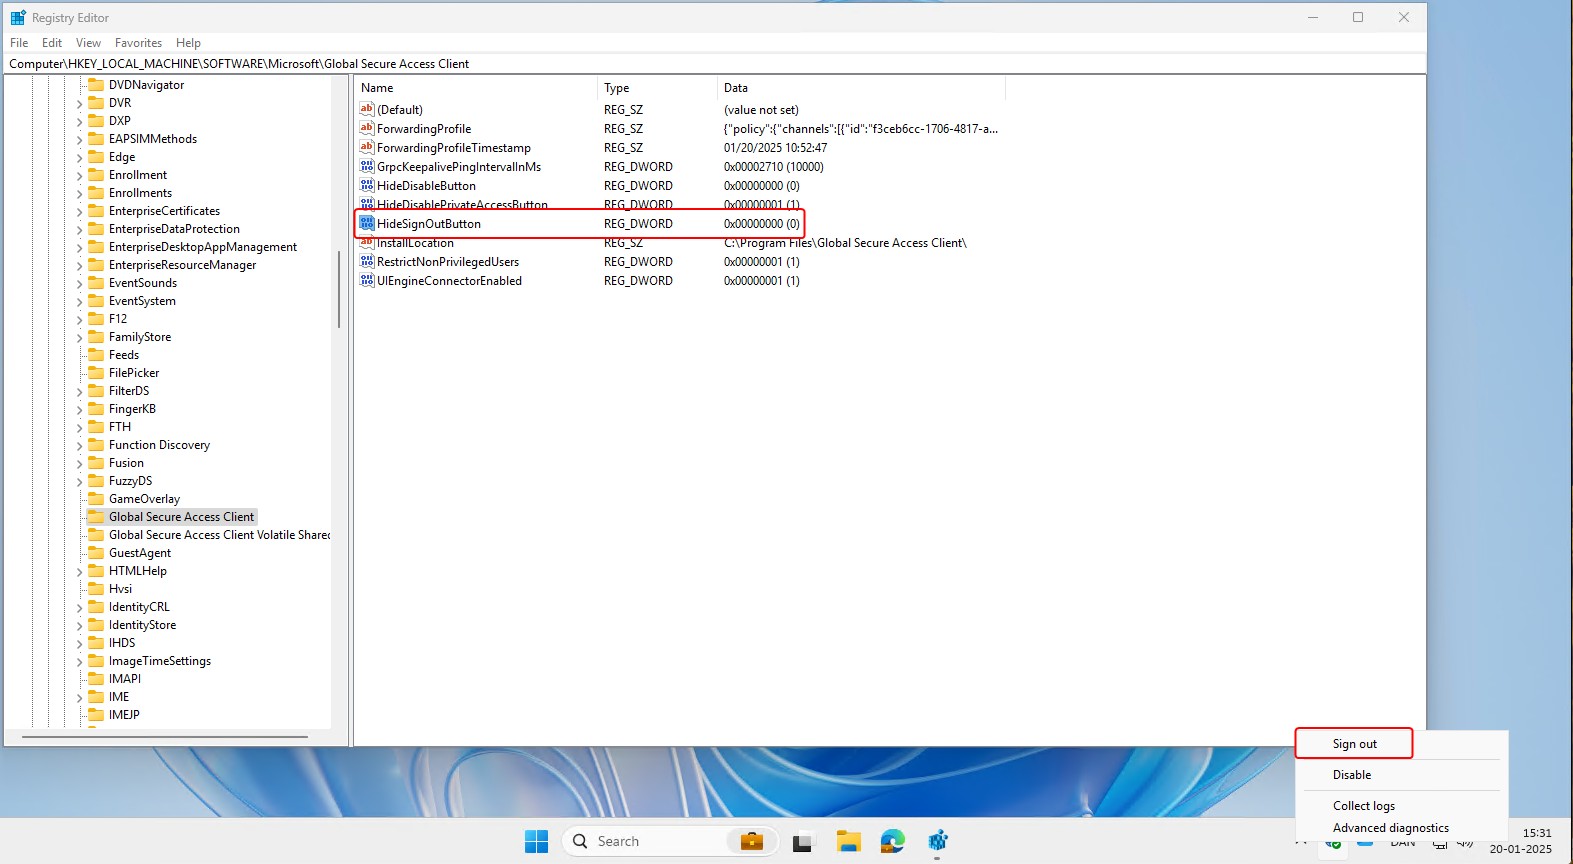
Task: Open the View menu
Action: pos(88,43)
